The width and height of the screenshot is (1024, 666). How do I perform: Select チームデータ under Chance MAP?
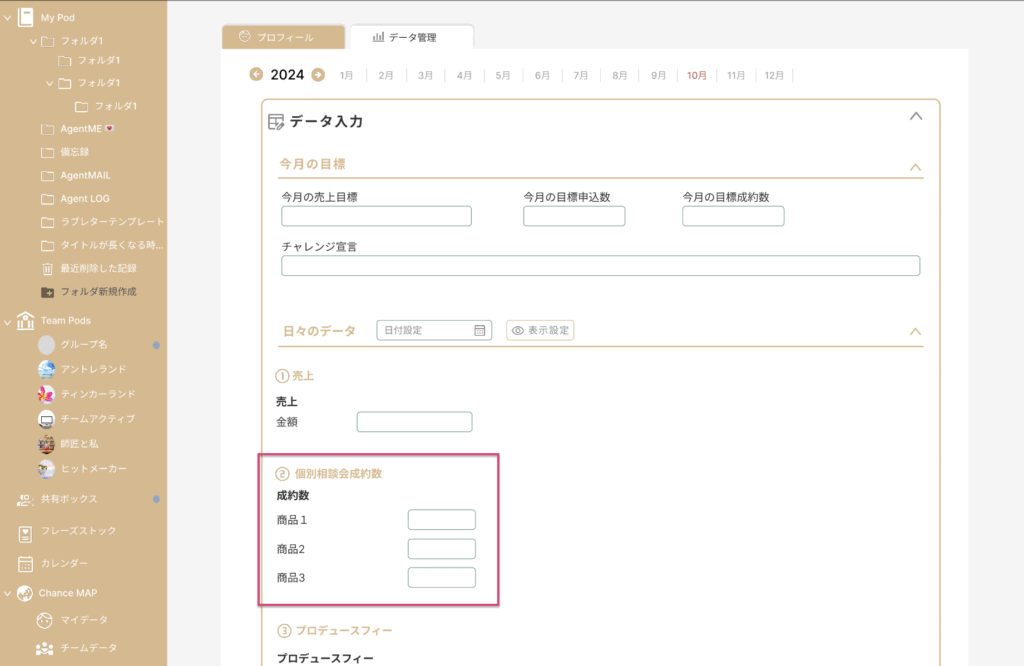pyautogui.click(x=45, y=648)
